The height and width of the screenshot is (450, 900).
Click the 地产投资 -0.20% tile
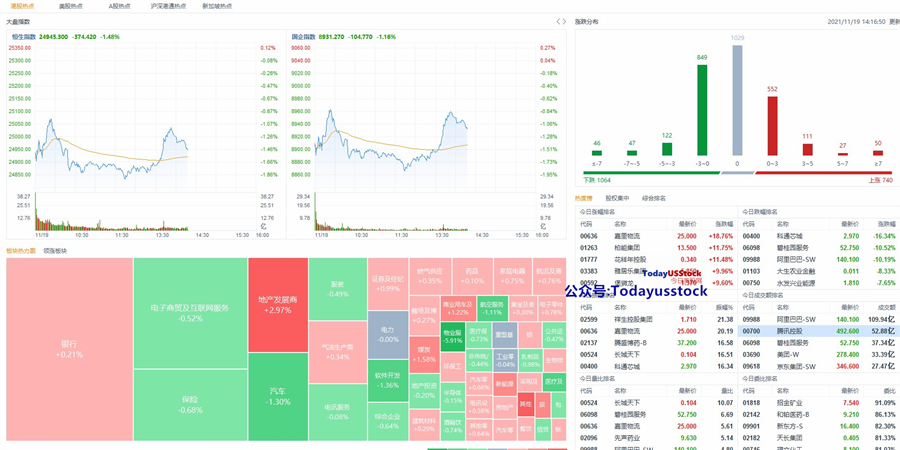(x=424, y=390)
